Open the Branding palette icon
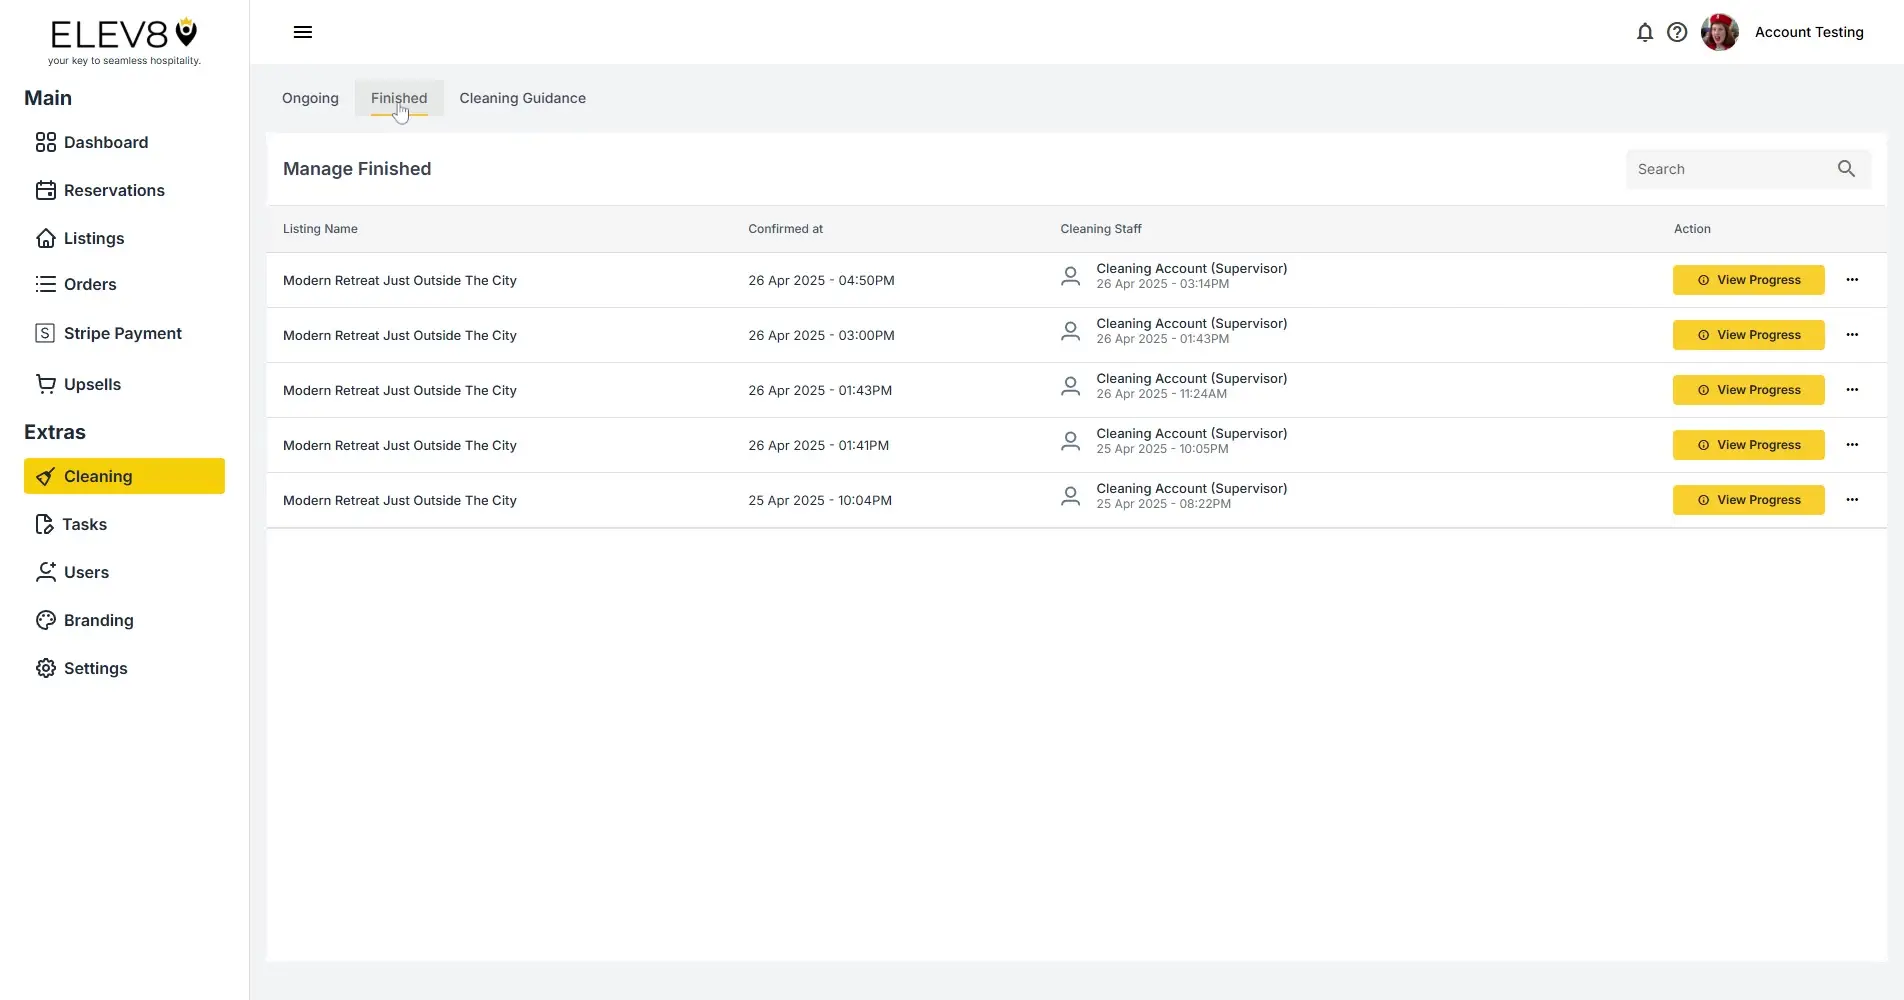The image size is (1904, 1000). coord(46,620)
